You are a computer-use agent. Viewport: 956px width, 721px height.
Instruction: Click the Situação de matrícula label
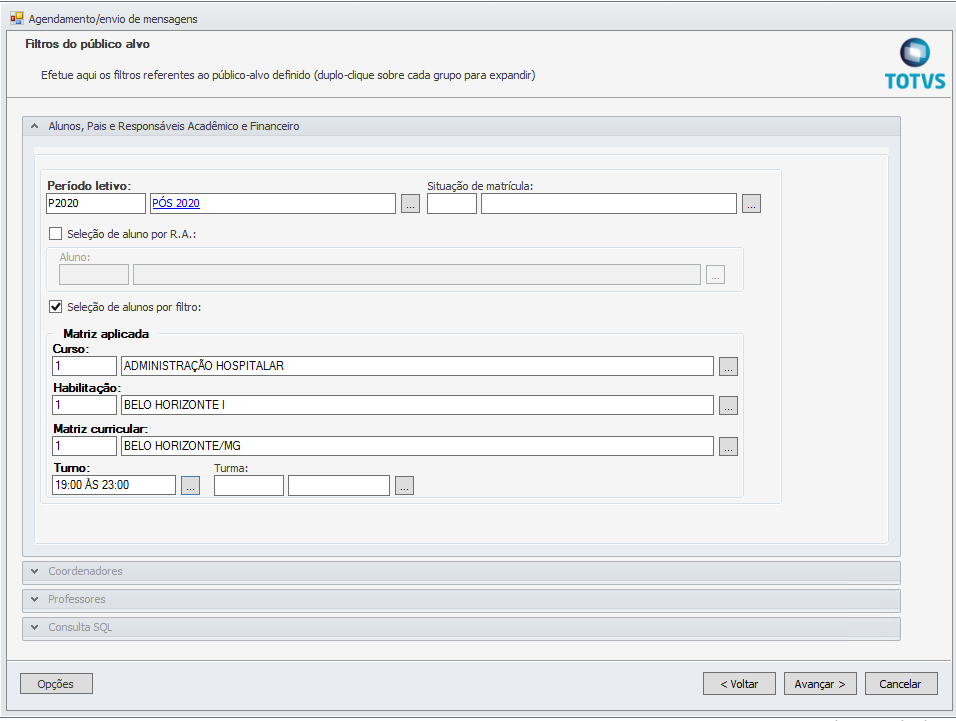(480, 186)
